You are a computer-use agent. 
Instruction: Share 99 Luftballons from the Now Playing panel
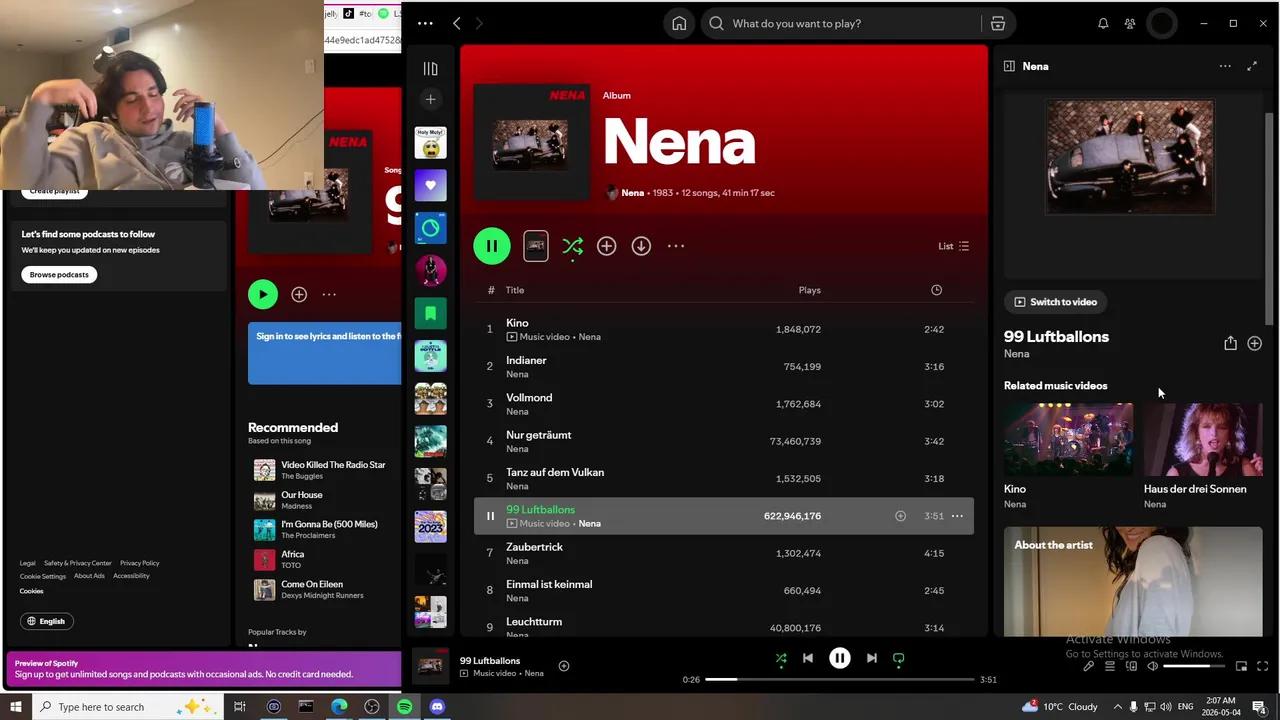1230,343
